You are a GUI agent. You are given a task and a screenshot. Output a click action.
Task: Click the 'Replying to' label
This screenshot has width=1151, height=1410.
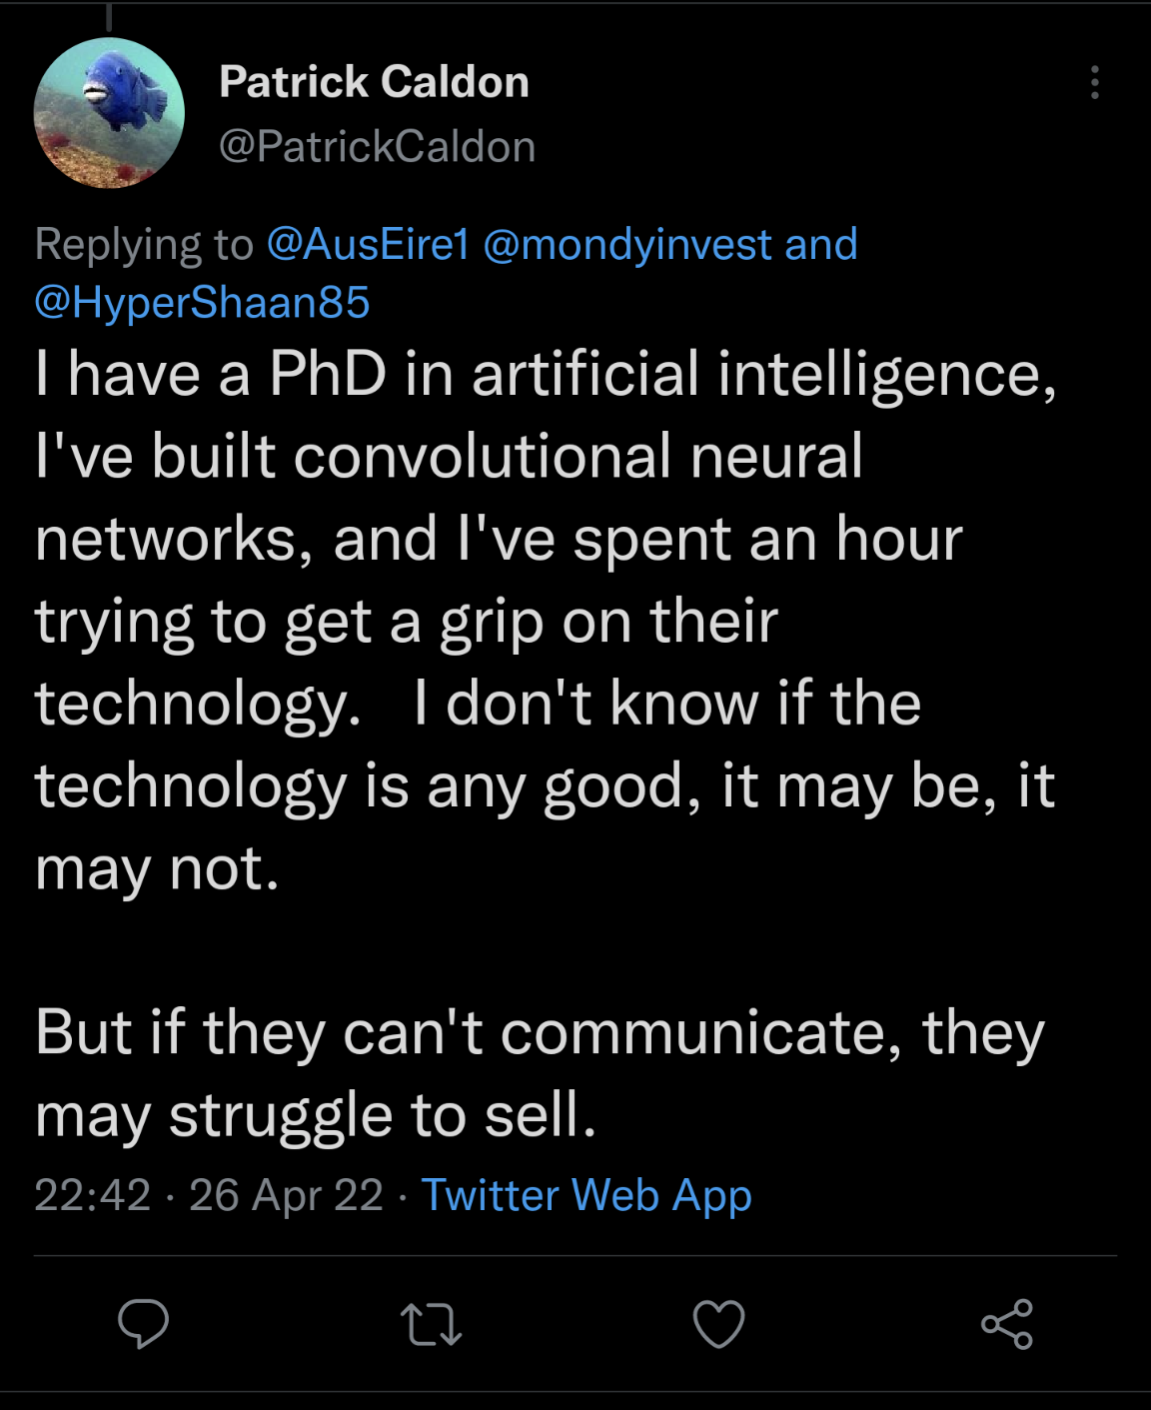click(144, 245)
